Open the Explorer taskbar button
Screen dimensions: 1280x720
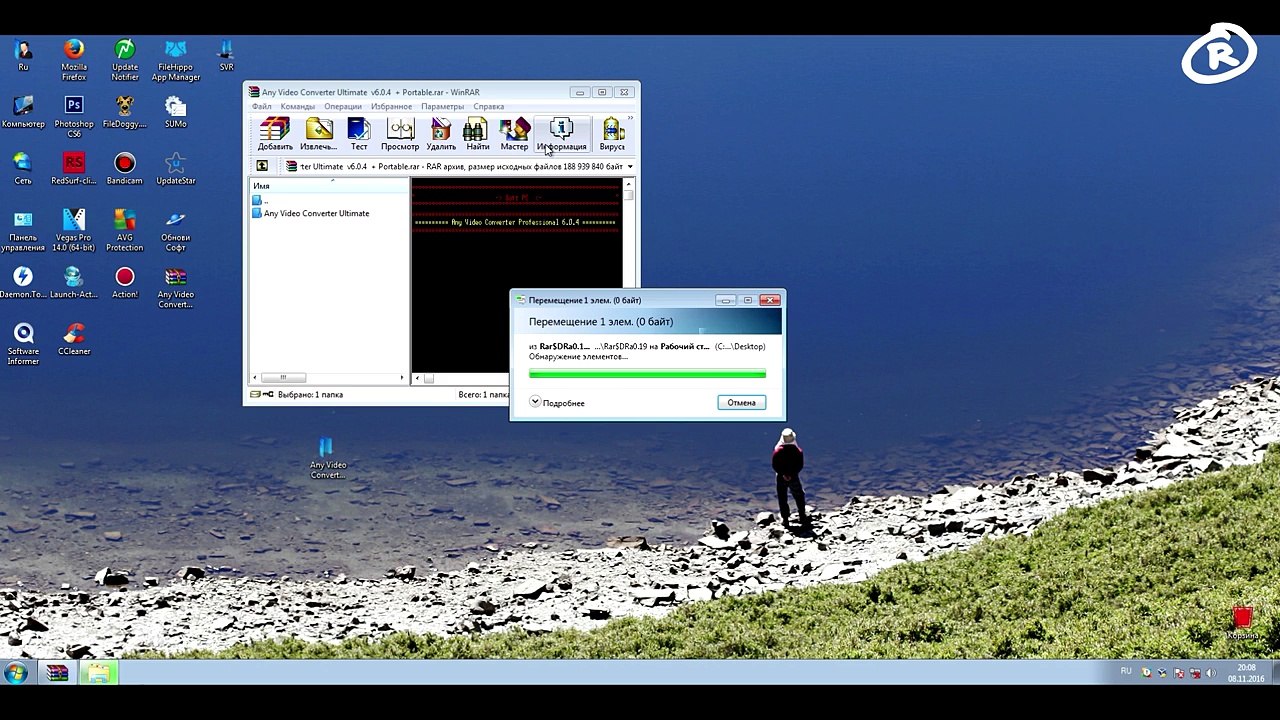coord(98,673)
